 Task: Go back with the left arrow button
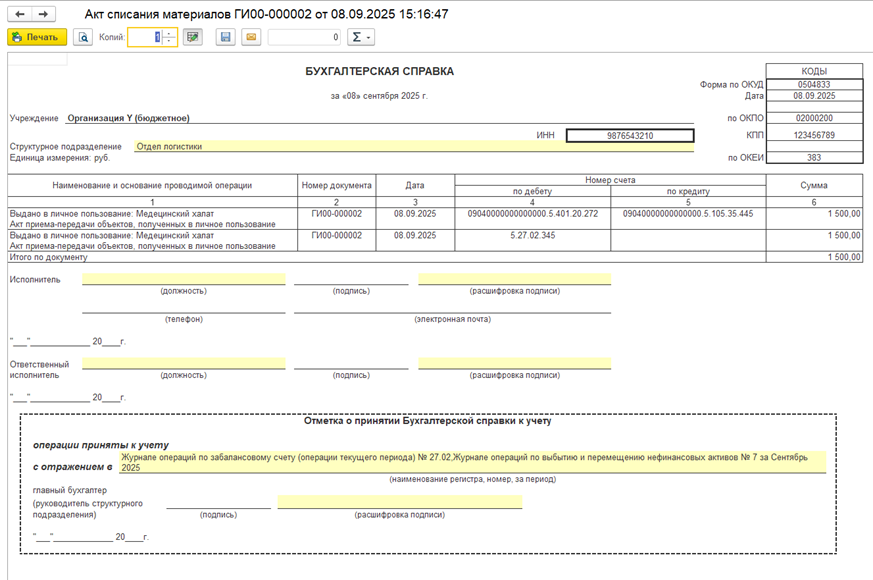[x=19, y=14]
